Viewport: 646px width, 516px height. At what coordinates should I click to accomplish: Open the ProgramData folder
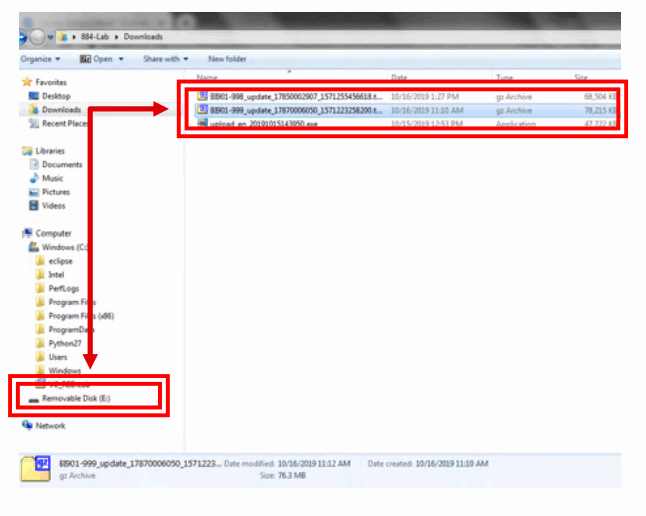pos(71,329)
